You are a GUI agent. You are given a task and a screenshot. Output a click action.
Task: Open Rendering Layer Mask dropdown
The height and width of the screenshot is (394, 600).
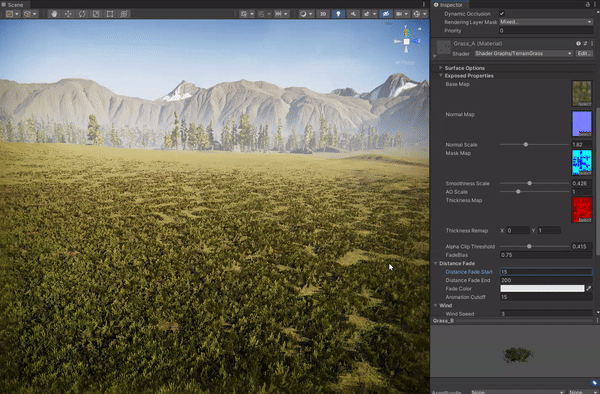(x=546, y=22)
